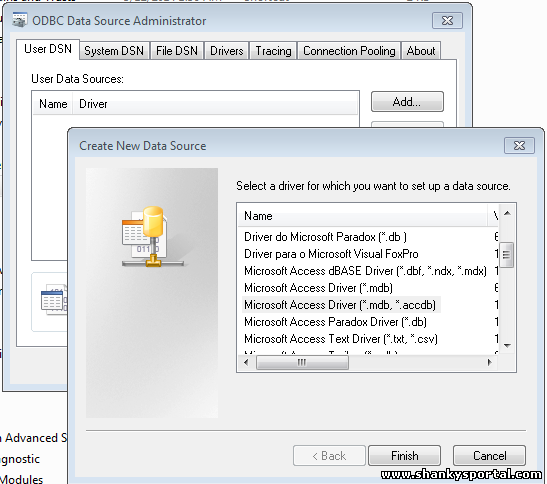Viewport: 547px width, 484px height.
Task: Go to the Connection Pooling tab
Action: (x=349, y=51)
